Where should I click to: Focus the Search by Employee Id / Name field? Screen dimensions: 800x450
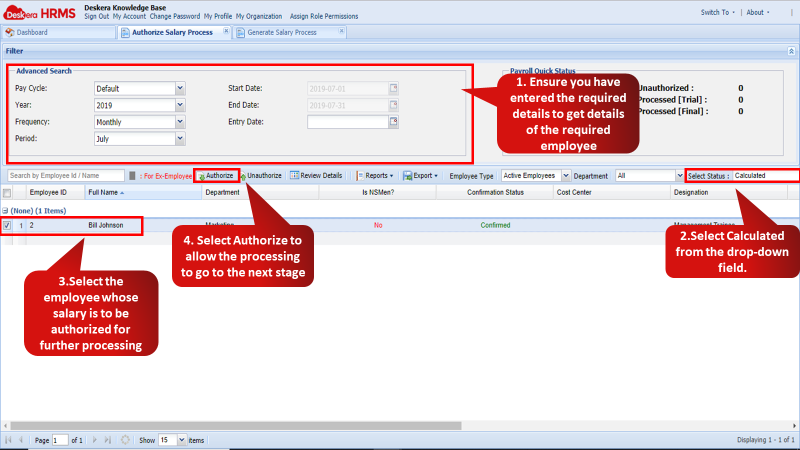[x=66, y=176]
